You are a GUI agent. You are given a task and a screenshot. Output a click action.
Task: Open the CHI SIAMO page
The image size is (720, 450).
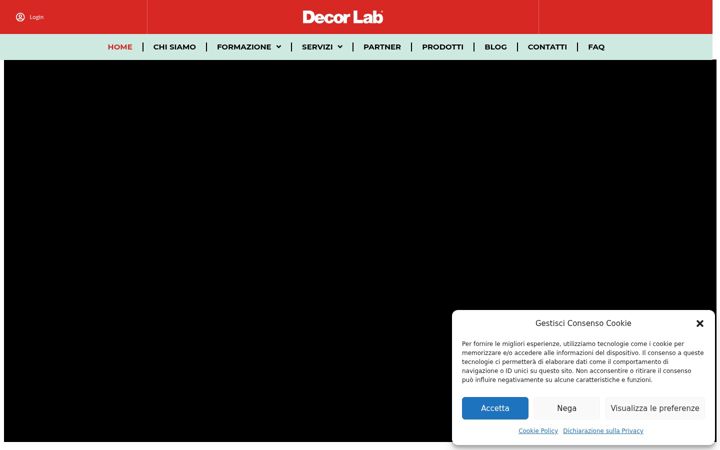[174, 47]
